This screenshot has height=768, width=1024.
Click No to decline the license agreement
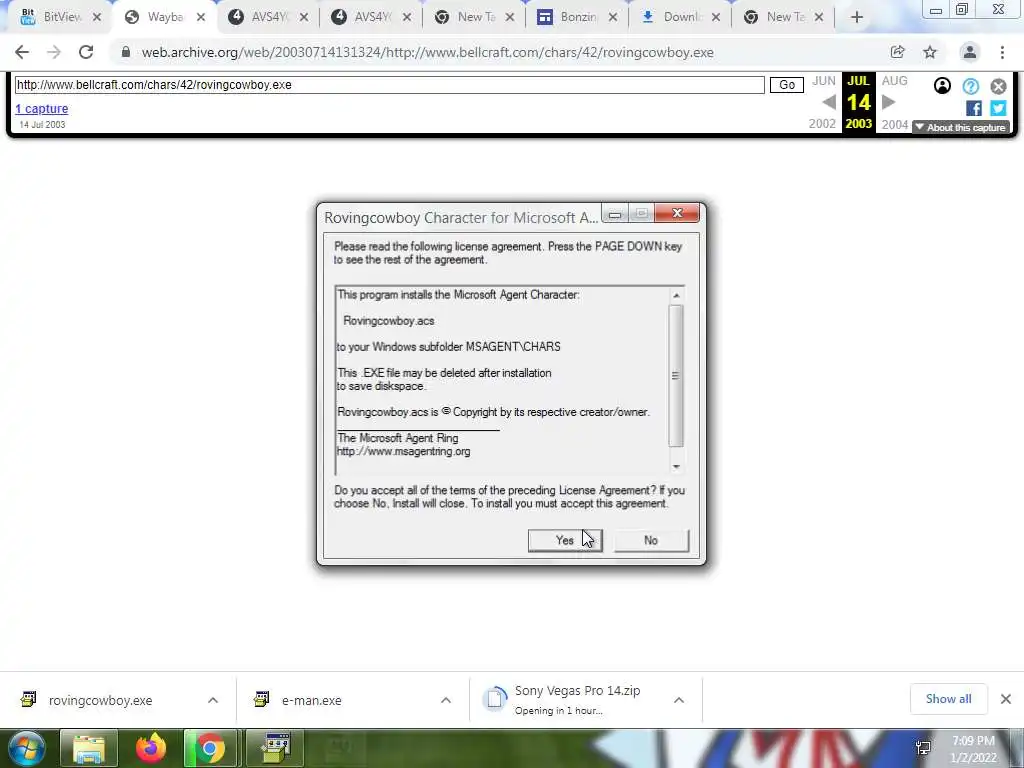point(651,540)
